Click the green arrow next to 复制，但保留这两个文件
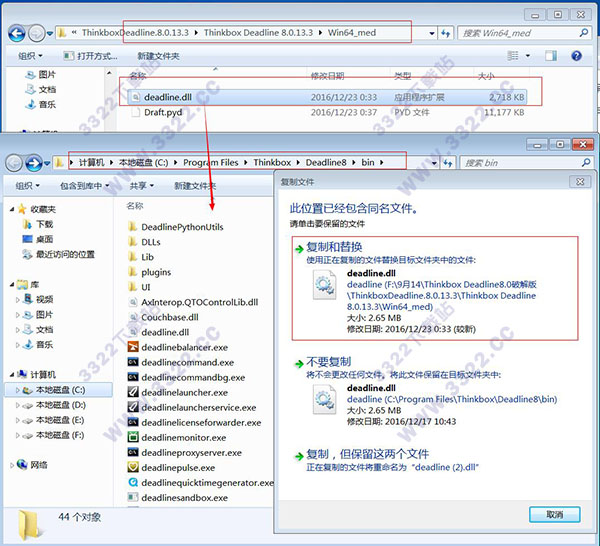 click(x=299, y=456)
